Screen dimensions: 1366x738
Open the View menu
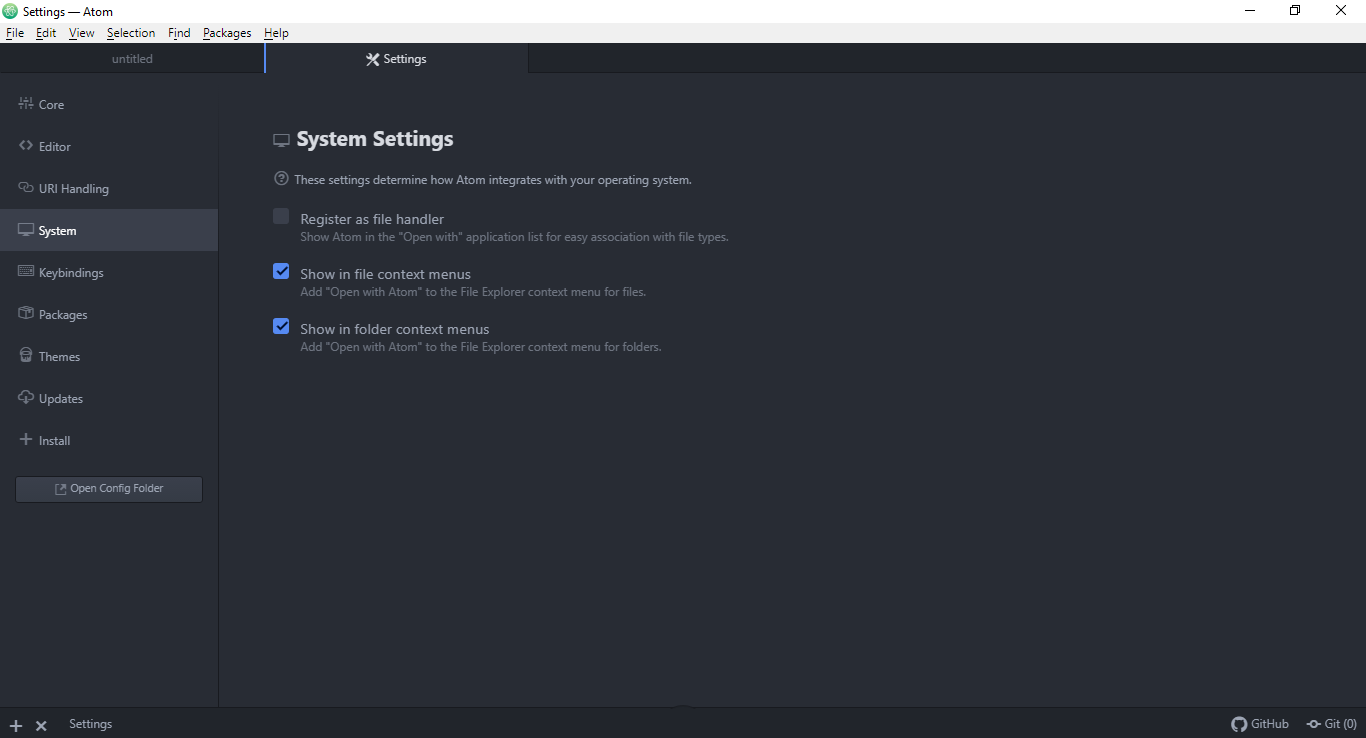(82, 33)
